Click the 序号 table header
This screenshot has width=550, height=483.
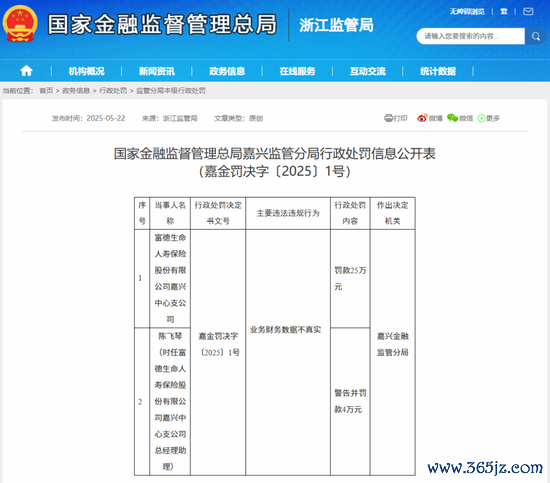coord(142,213)
